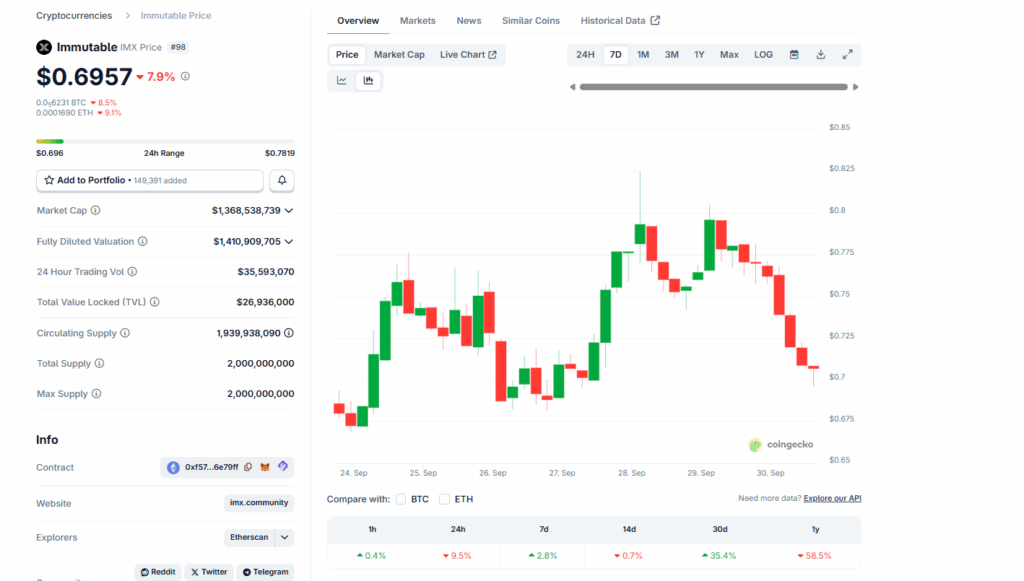Open the imx.community website link

point(259,503)
